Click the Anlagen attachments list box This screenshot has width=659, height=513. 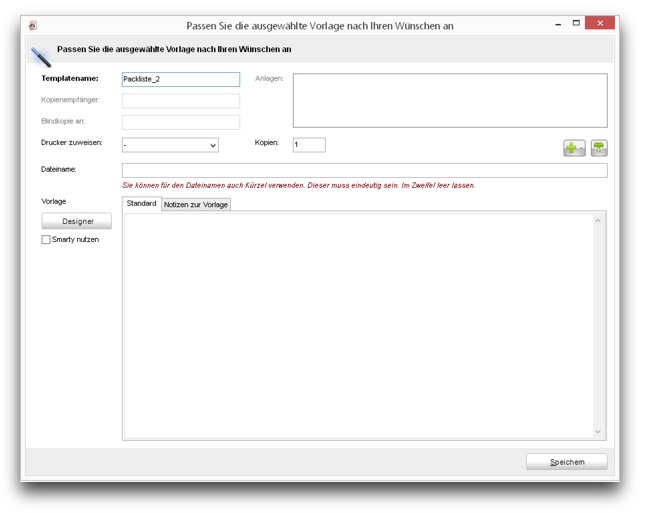[x=450, y=100]
